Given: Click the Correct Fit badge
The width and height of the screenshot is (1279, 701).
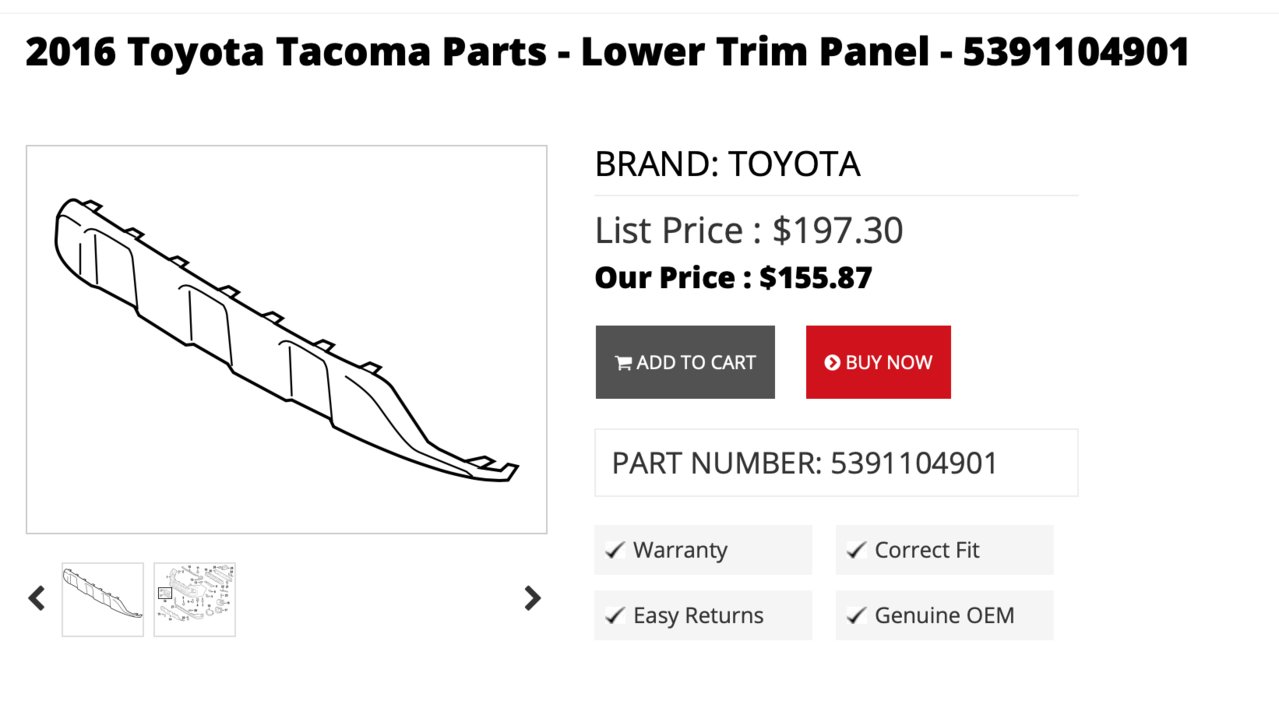Looking at the screenshot, I should tap(944, 550).
